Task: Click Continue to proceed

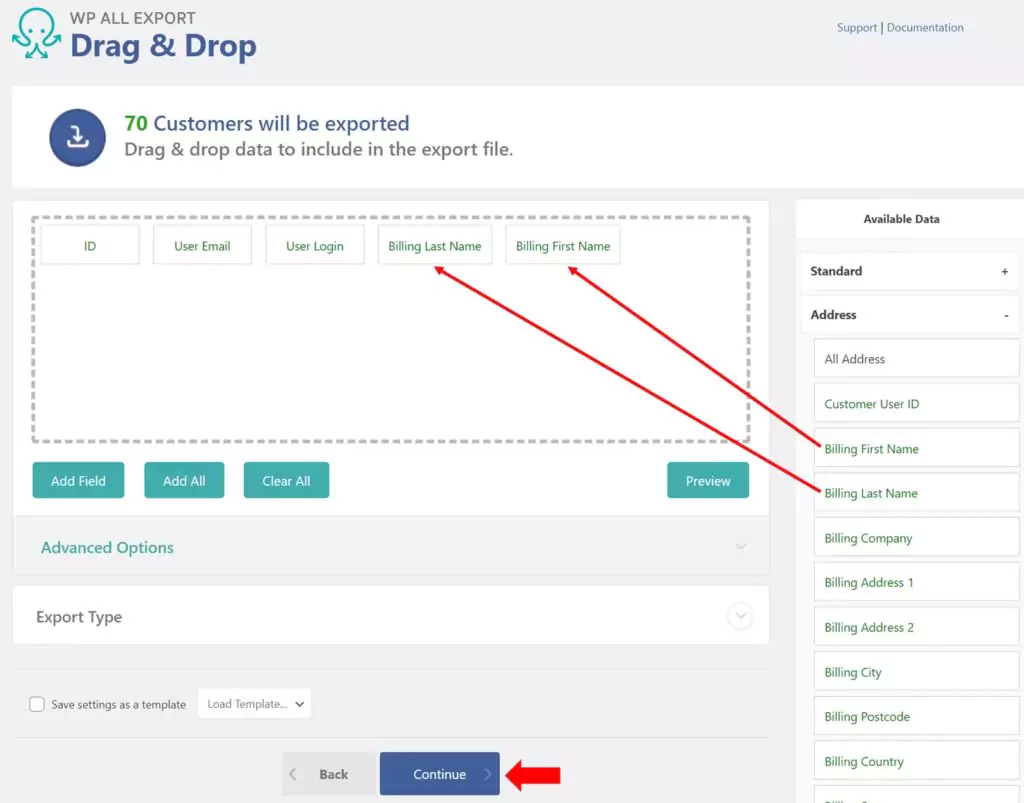Action: pyautogui.click(x=440, y=774)
